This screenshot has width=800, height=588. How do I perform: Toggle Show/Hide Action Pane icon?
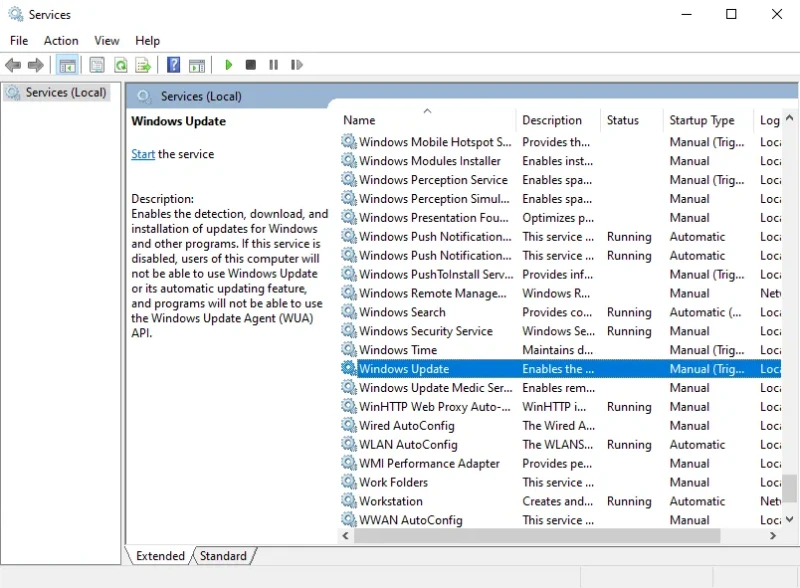197,65
